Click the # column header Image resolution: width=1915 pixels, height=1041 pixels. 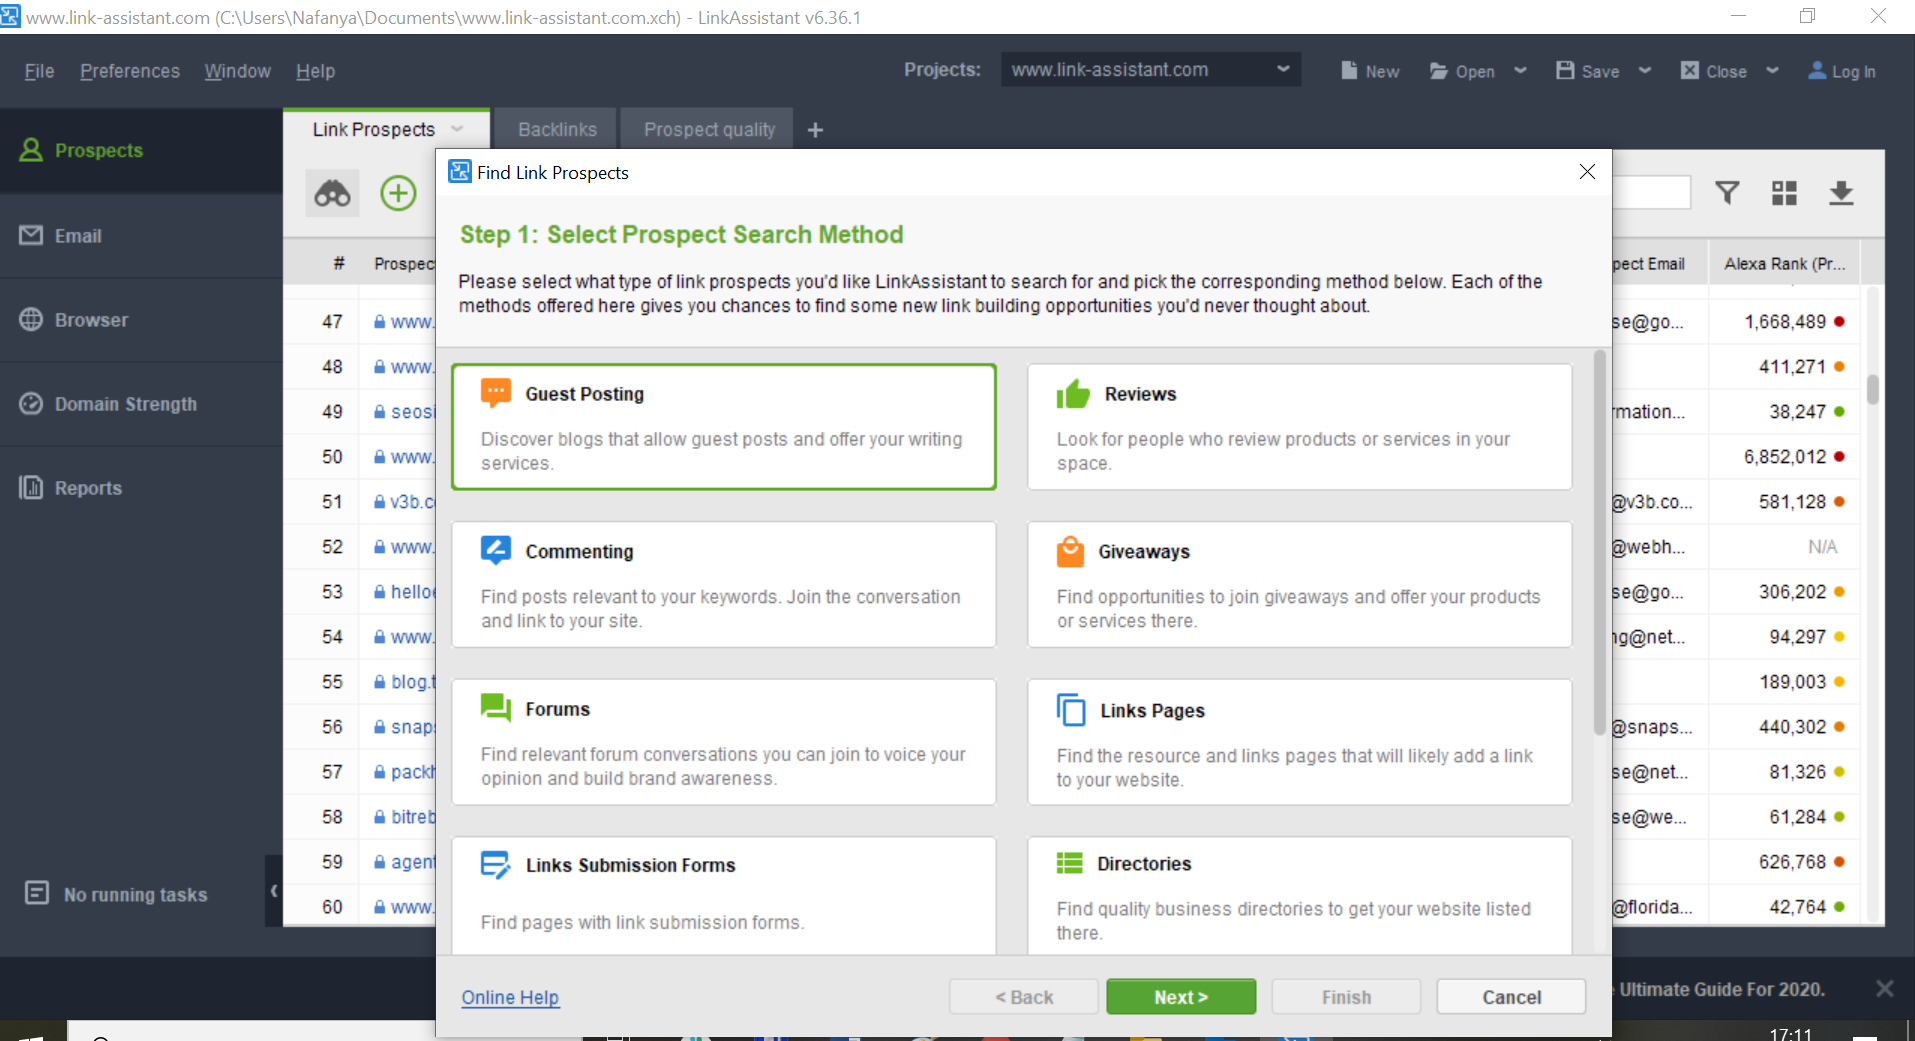click(338, 263)
